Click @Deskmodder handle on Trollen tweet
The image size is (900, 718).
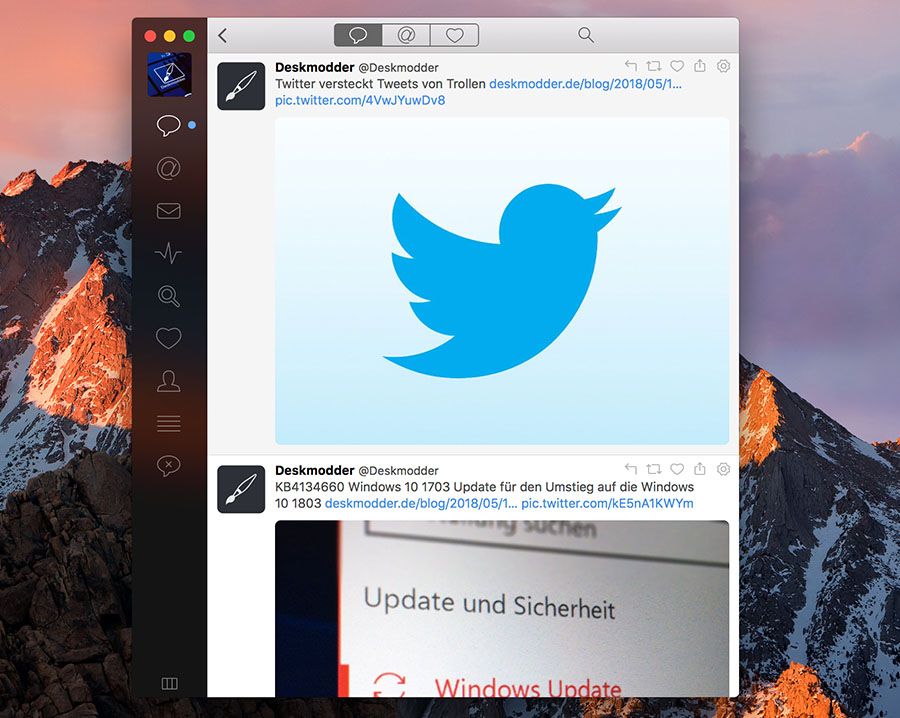[x=398, y=68]
